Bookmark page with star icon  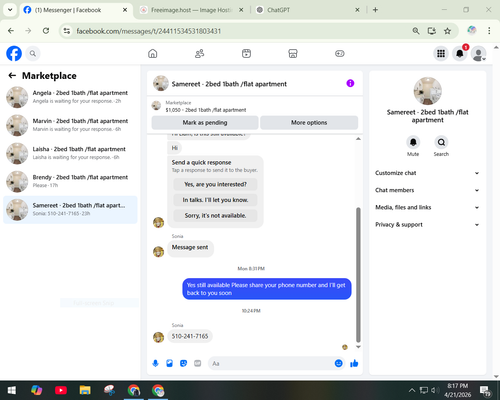447,31
